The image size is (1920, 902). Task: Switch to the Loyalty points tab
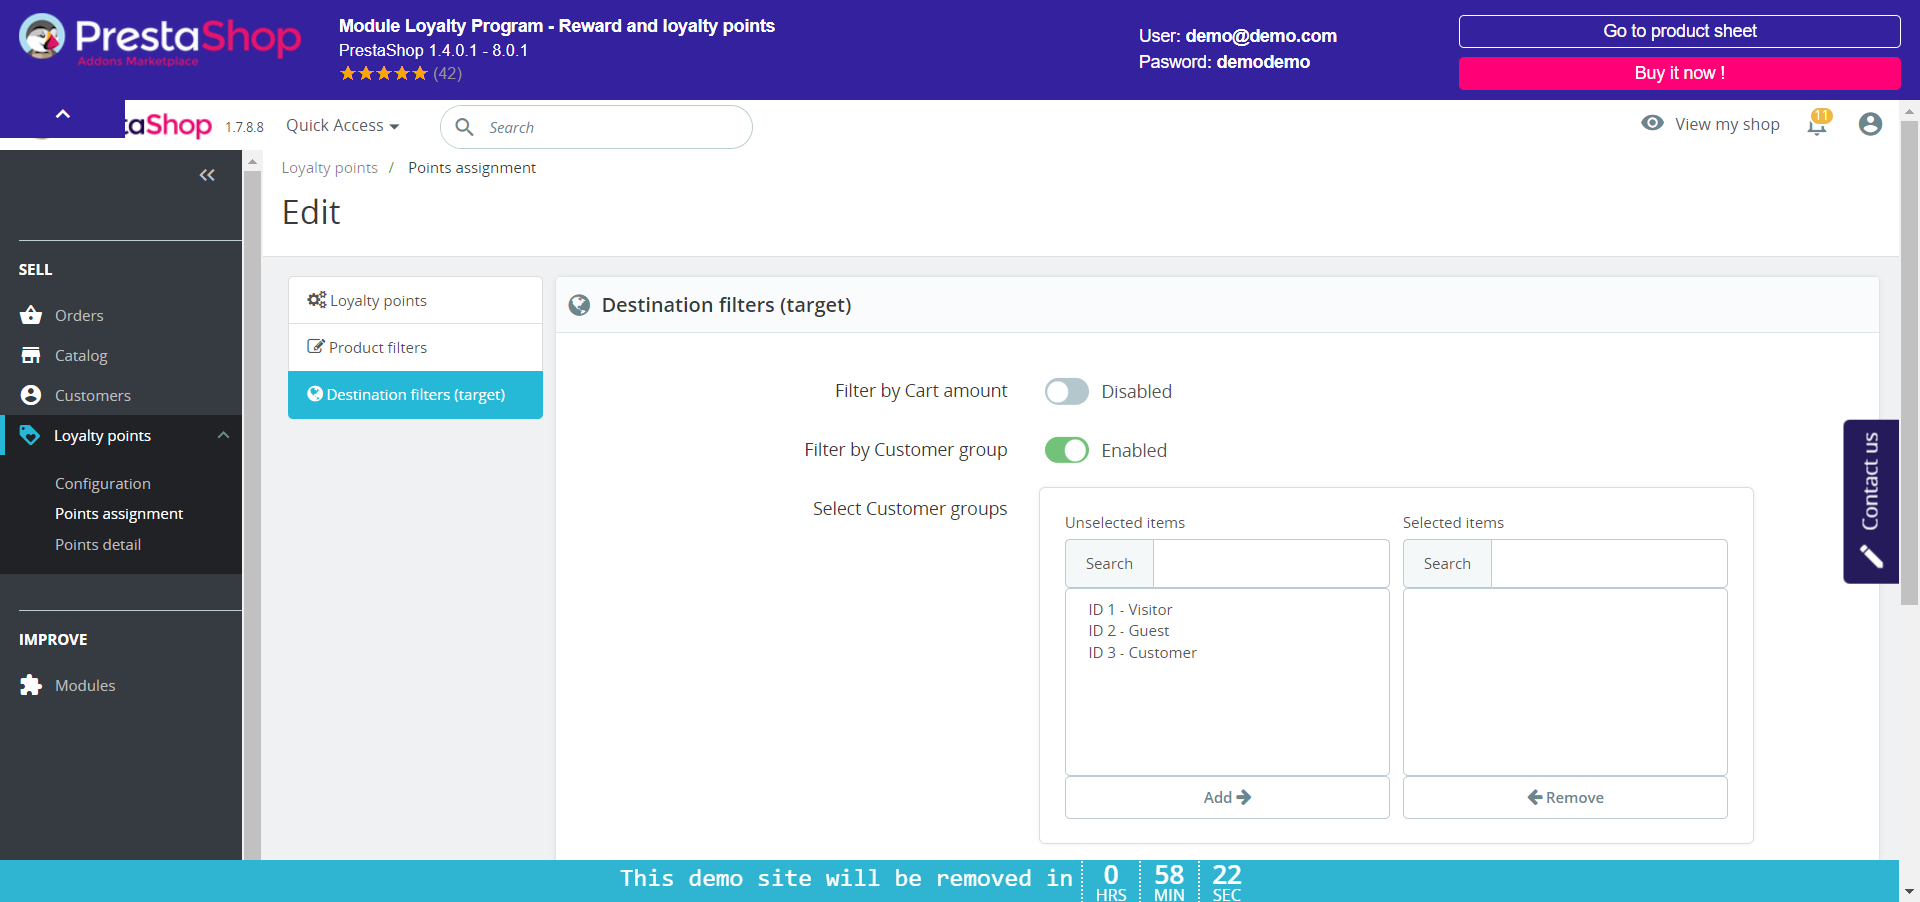[415, 300]
